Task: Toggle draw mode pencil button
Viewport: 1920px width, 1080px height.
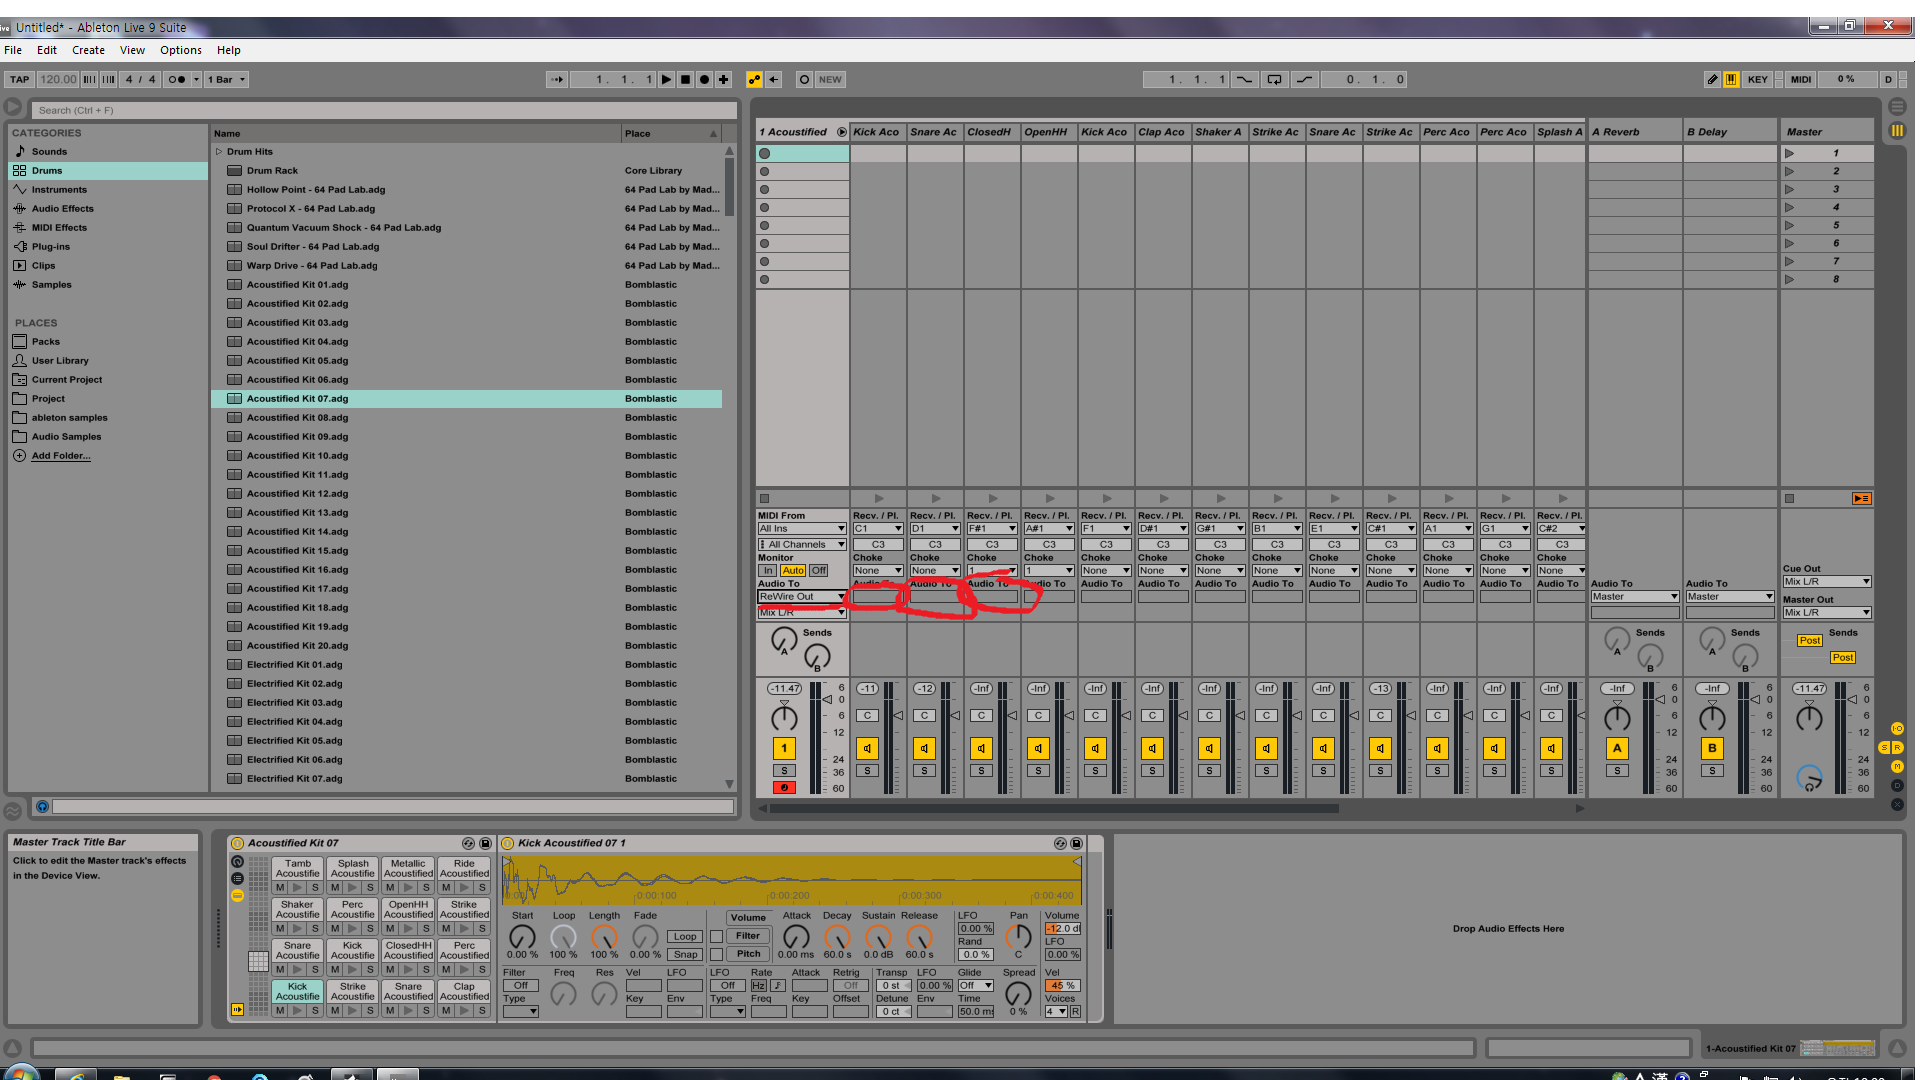Action: (x=1712, y=79)
